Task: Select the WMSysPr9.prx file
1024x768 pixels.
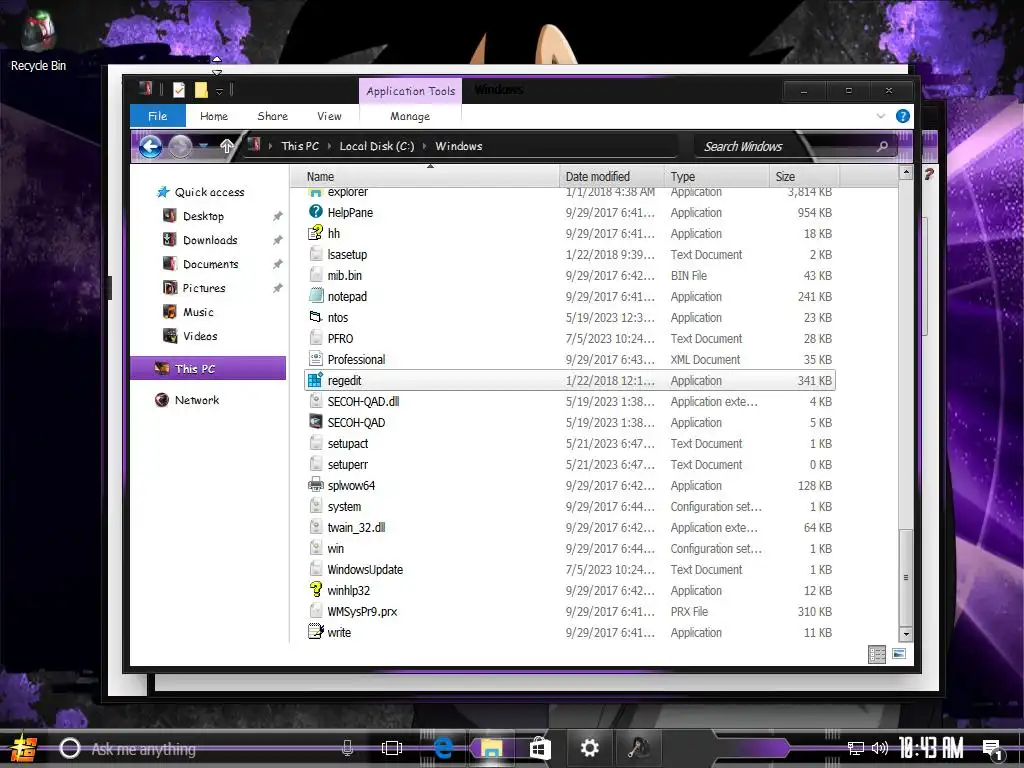Action: coord(362,611)
